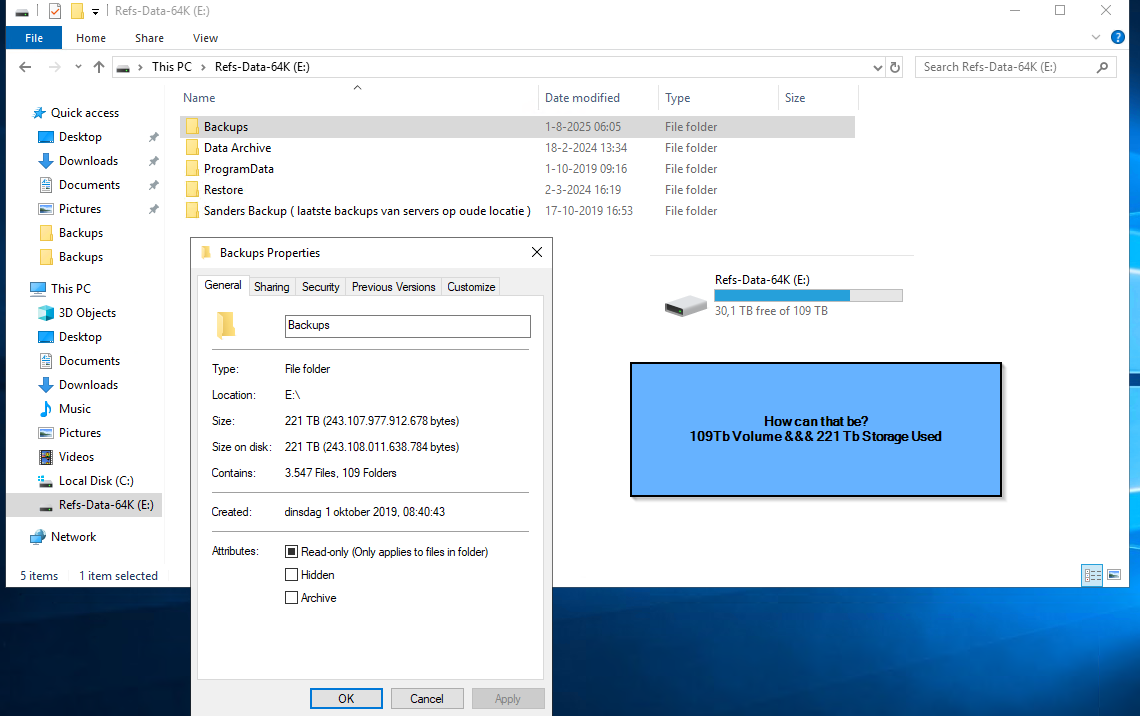Check the Archive attribute checkbox
Screen dimensions: 1140x716
click(x=292, y=598)
